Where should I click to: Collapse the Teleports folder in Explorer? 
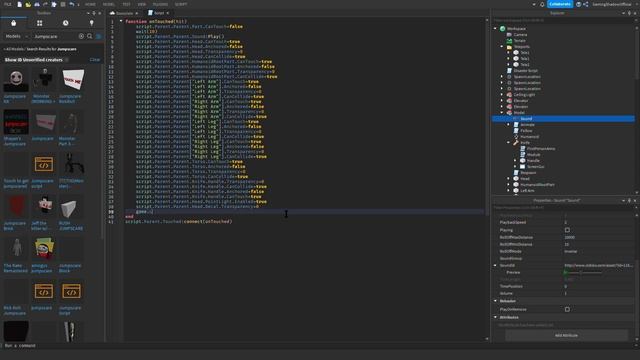502,47
